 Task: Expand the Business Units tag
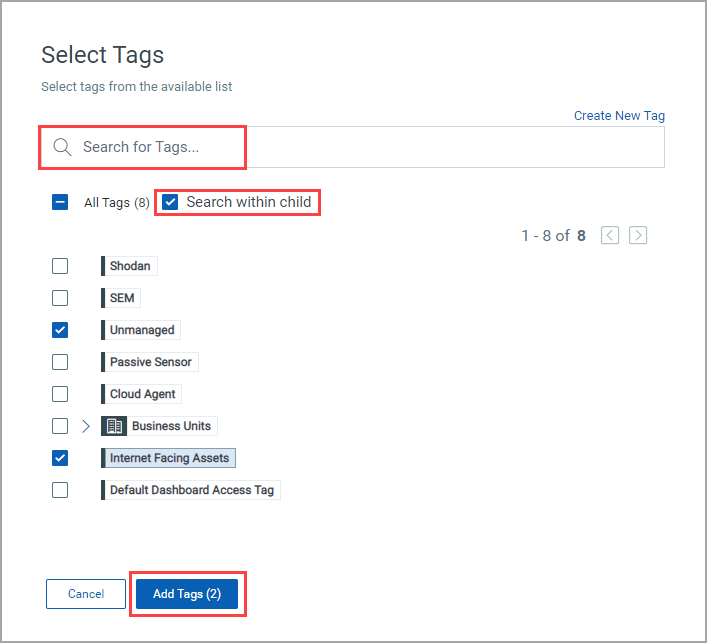87,426
